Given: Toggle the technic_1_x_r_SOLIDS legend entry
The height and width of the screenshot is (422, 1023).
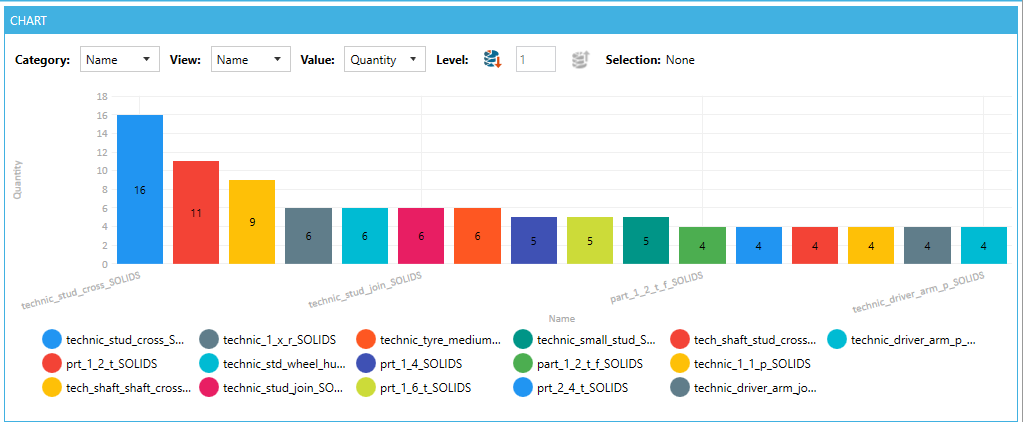Looking at the screenshot, I should (279, 340).
